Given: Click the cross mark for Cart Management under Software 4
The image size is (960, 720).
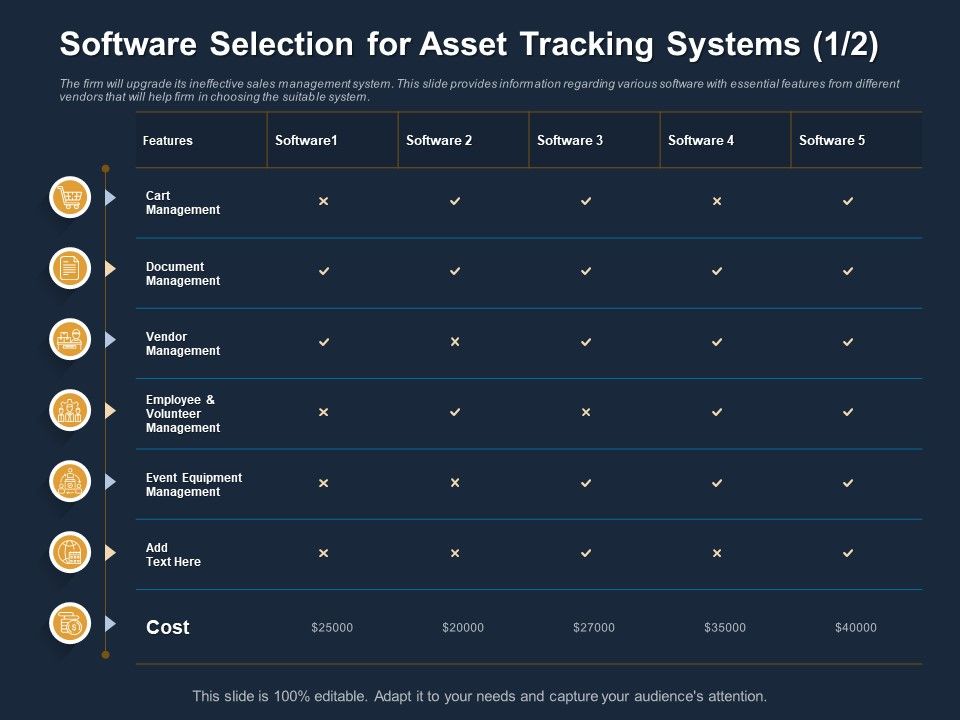Looking at the screenshot, I should [x=717, y=201].
